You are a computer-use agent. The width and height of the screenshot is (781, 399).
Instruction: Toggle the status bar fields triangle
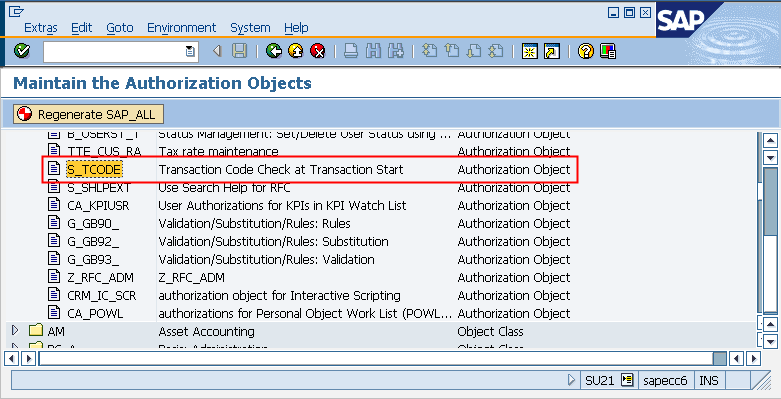tap(571, 381)
